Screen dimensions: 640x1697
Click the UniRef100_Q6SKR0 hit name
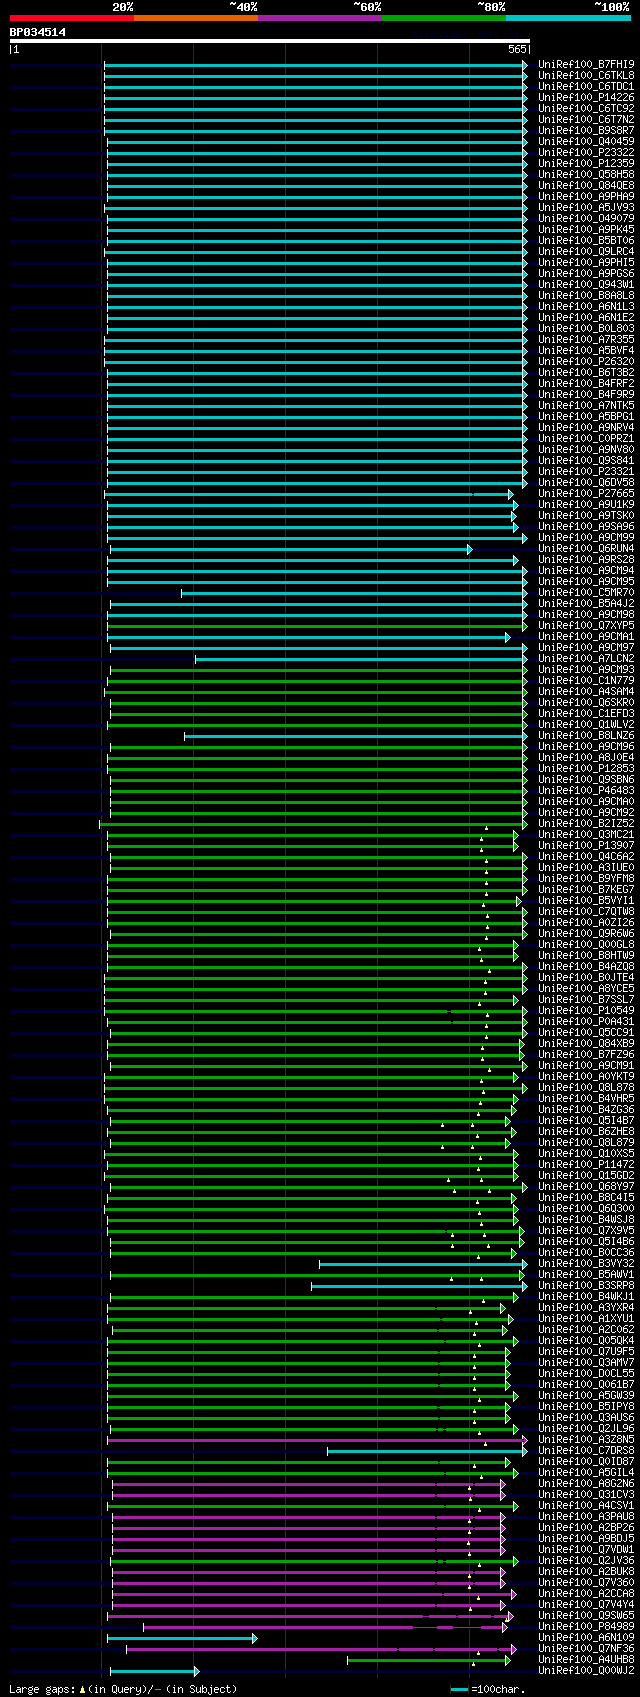[x=586, y=702]
